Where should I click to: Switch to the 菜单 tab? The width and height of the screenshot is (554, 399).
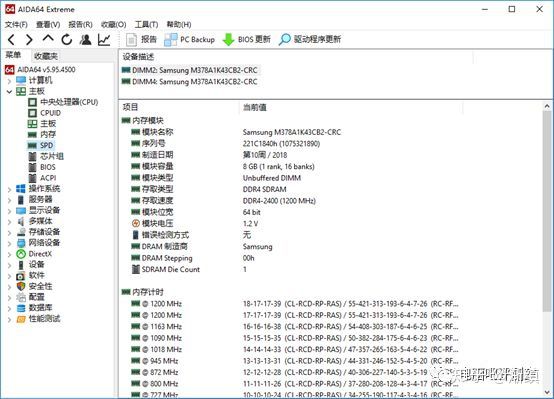point(13,55)
